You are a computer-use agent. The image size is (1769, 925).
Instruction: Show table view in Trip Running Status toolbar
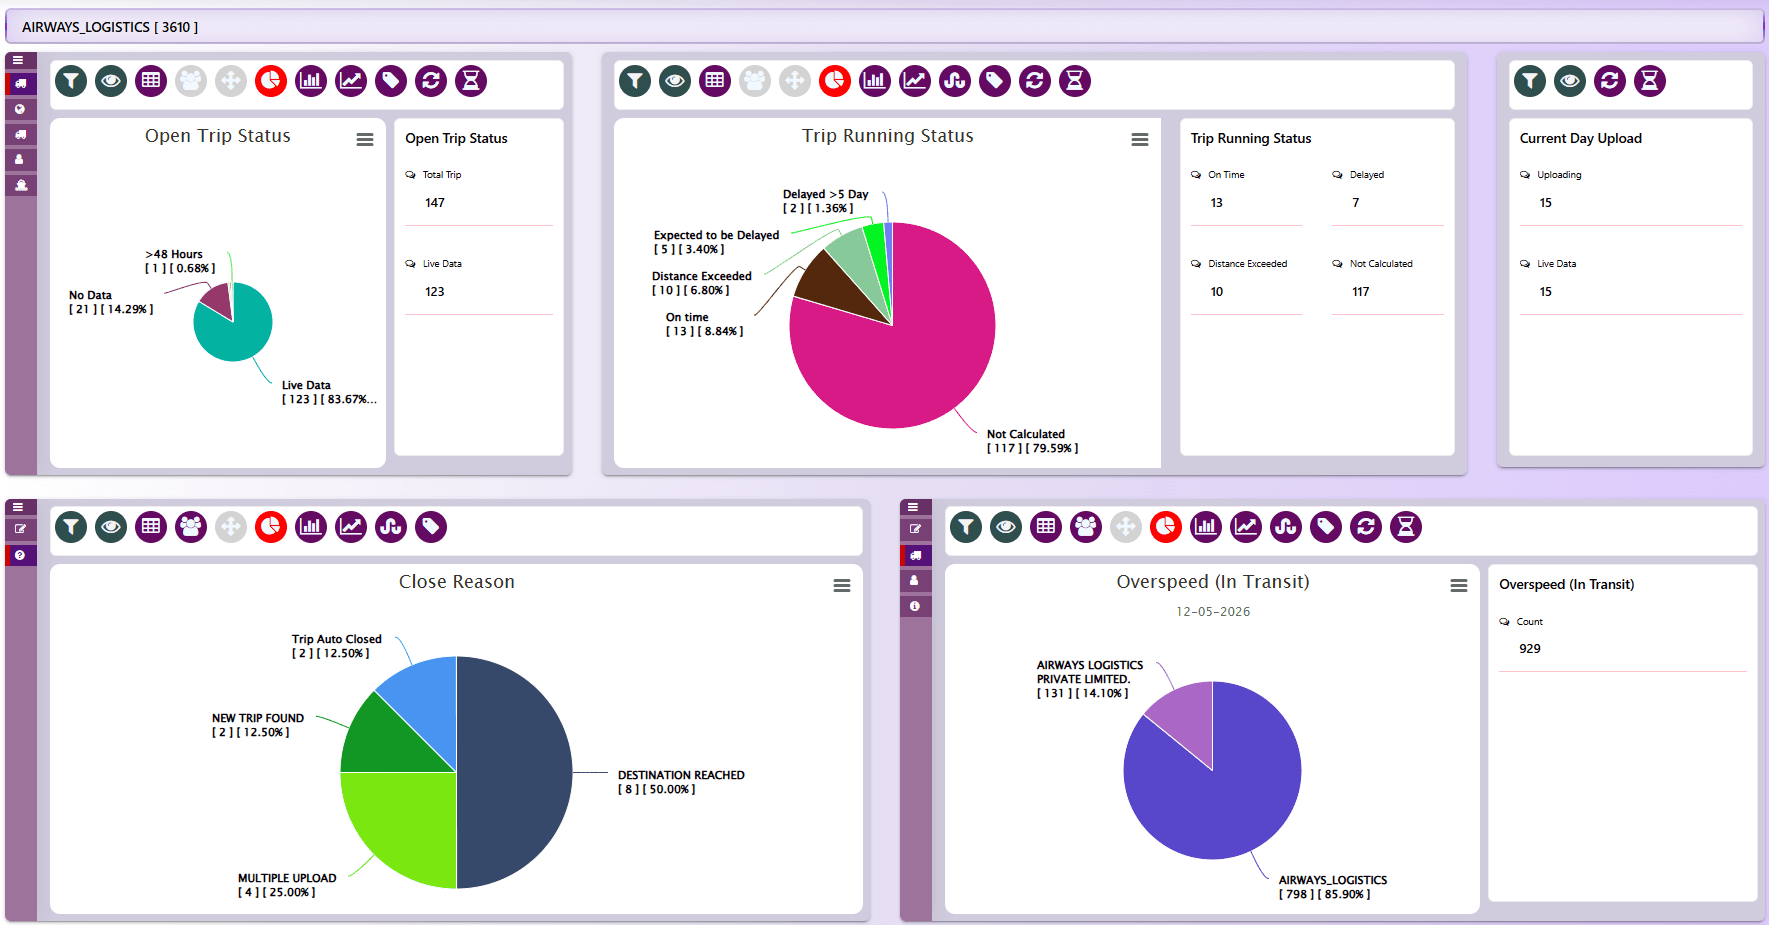(715, 81)
